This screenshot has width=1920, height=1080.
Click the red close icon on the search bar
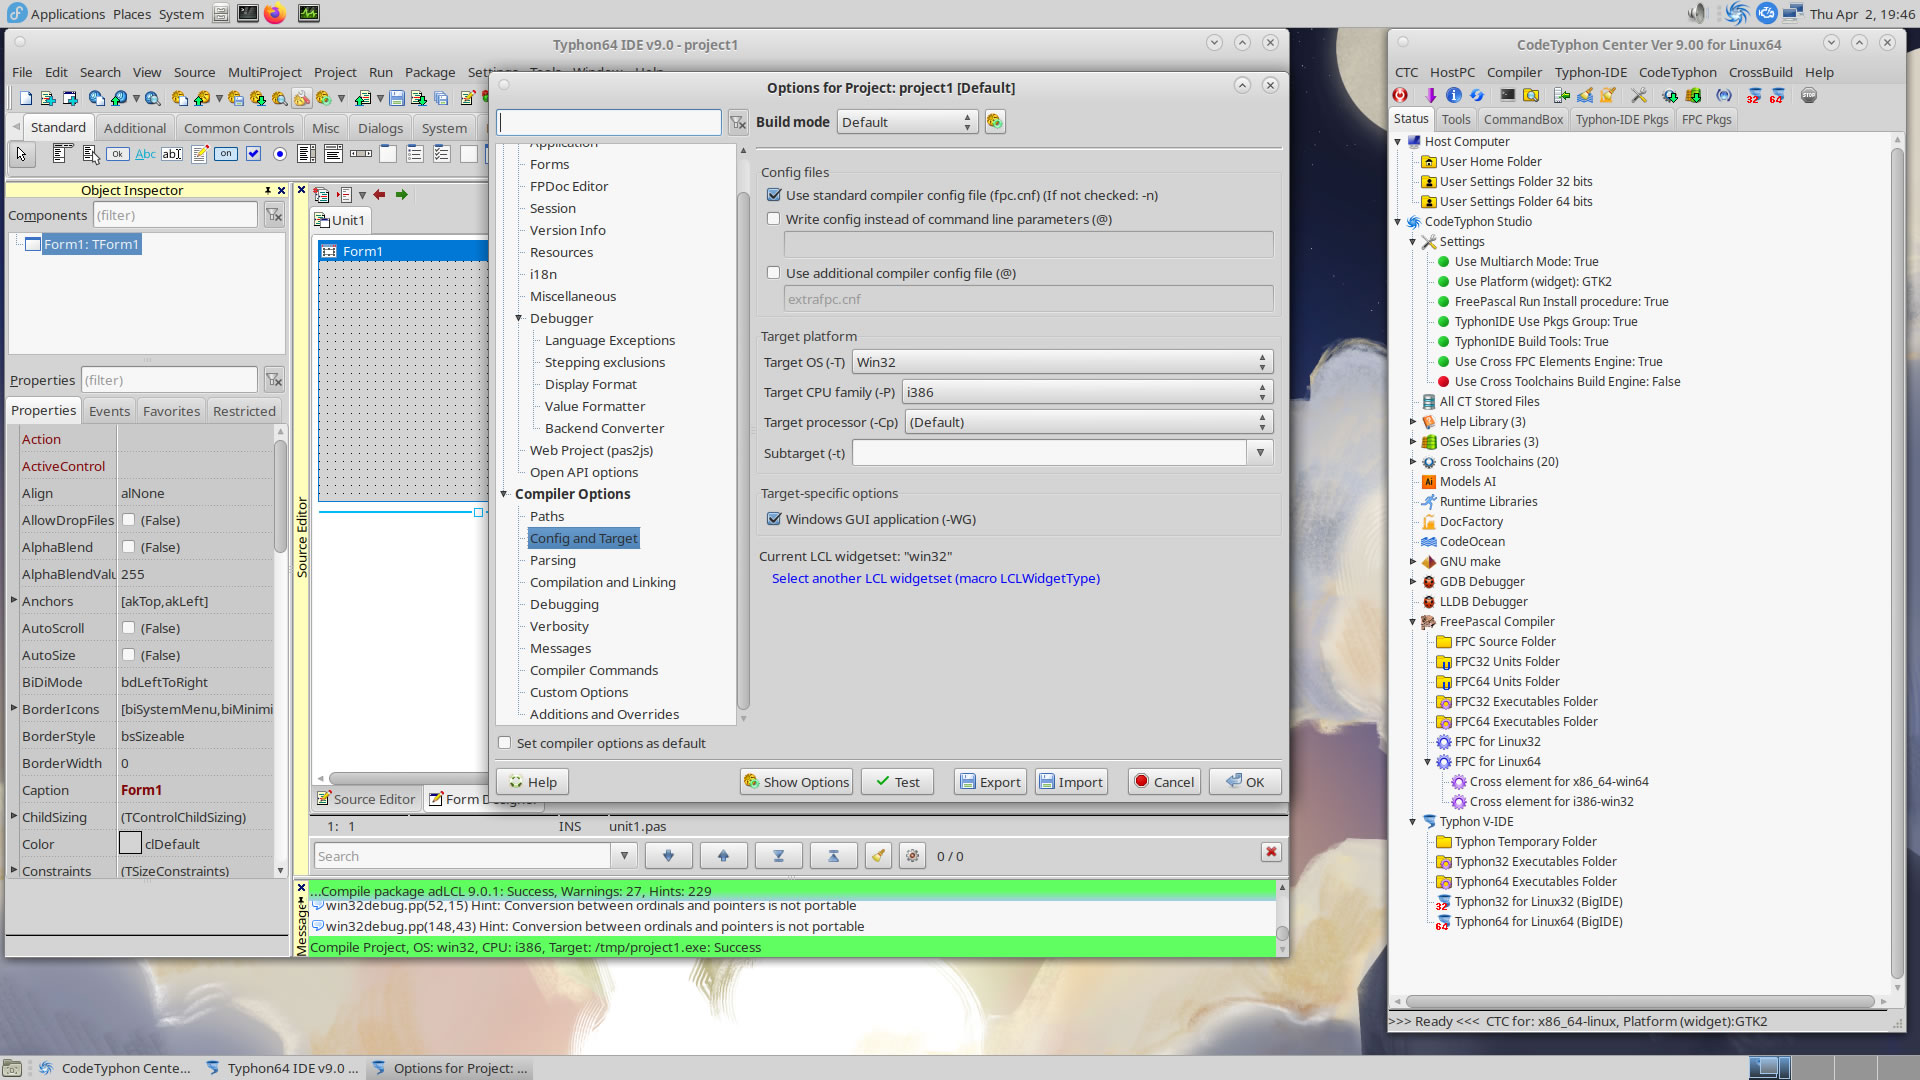coord(1271,852)
